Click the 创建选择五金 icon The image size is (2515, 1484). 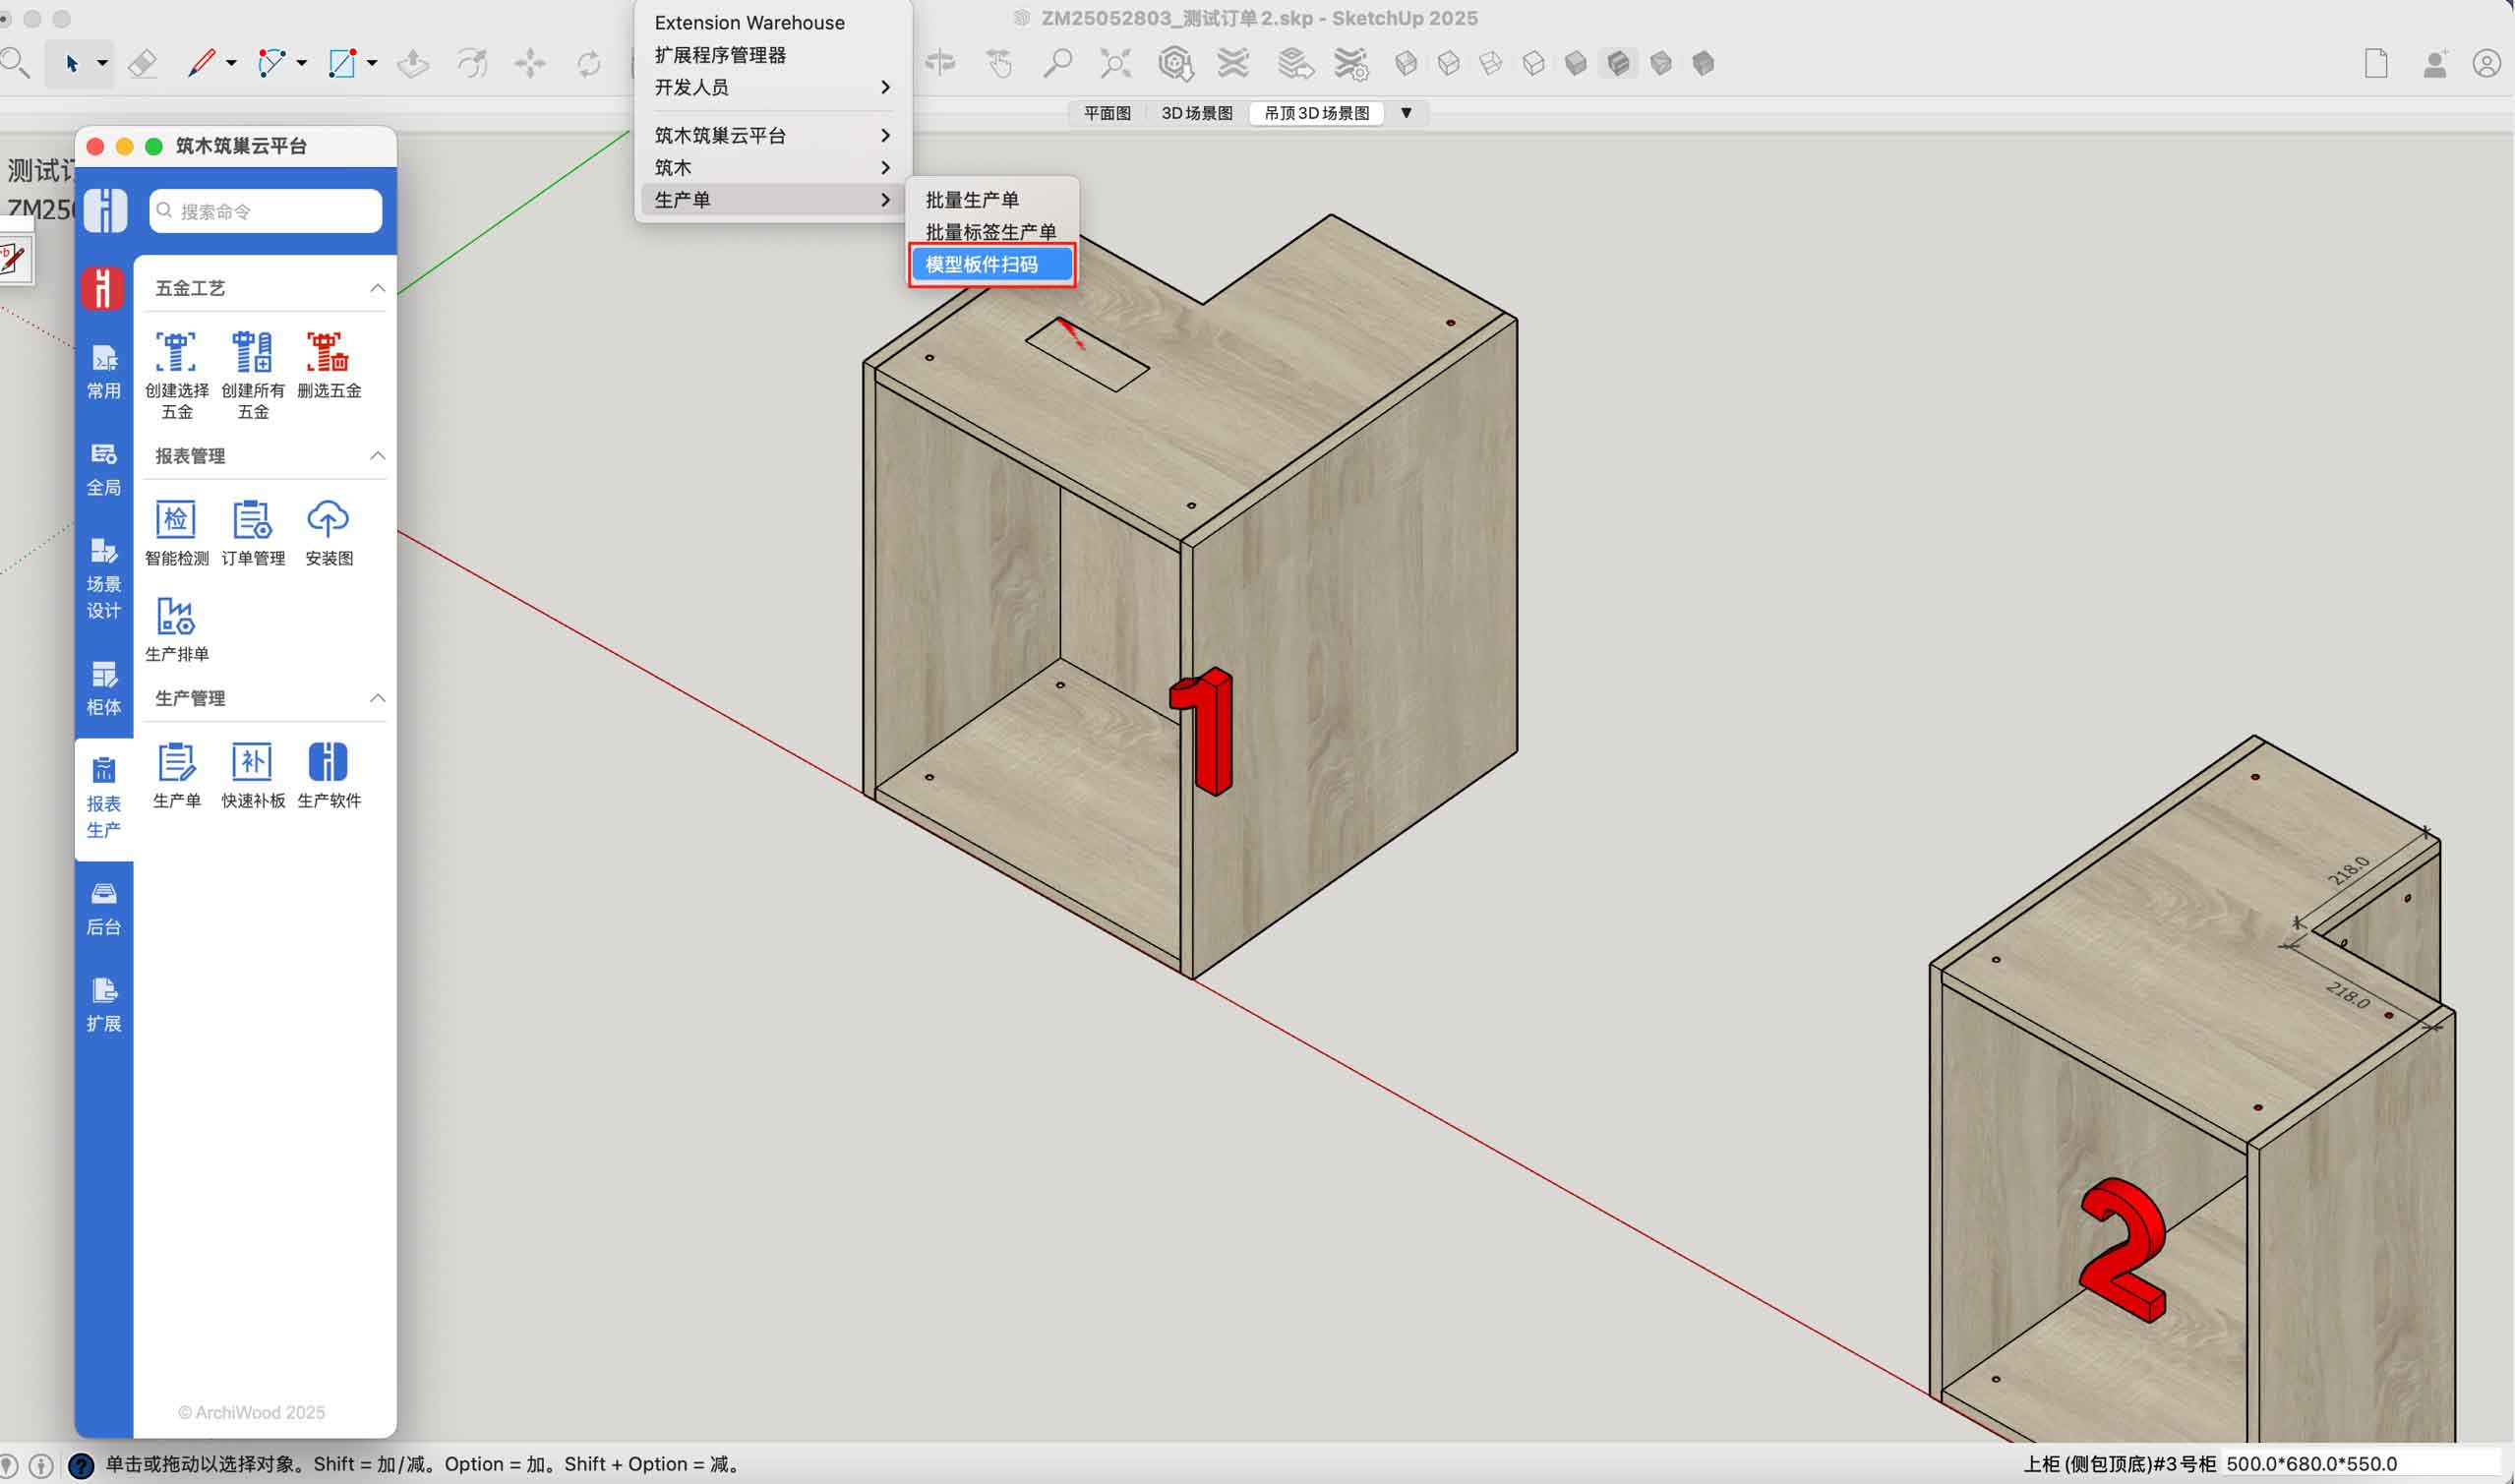point(176,353)
